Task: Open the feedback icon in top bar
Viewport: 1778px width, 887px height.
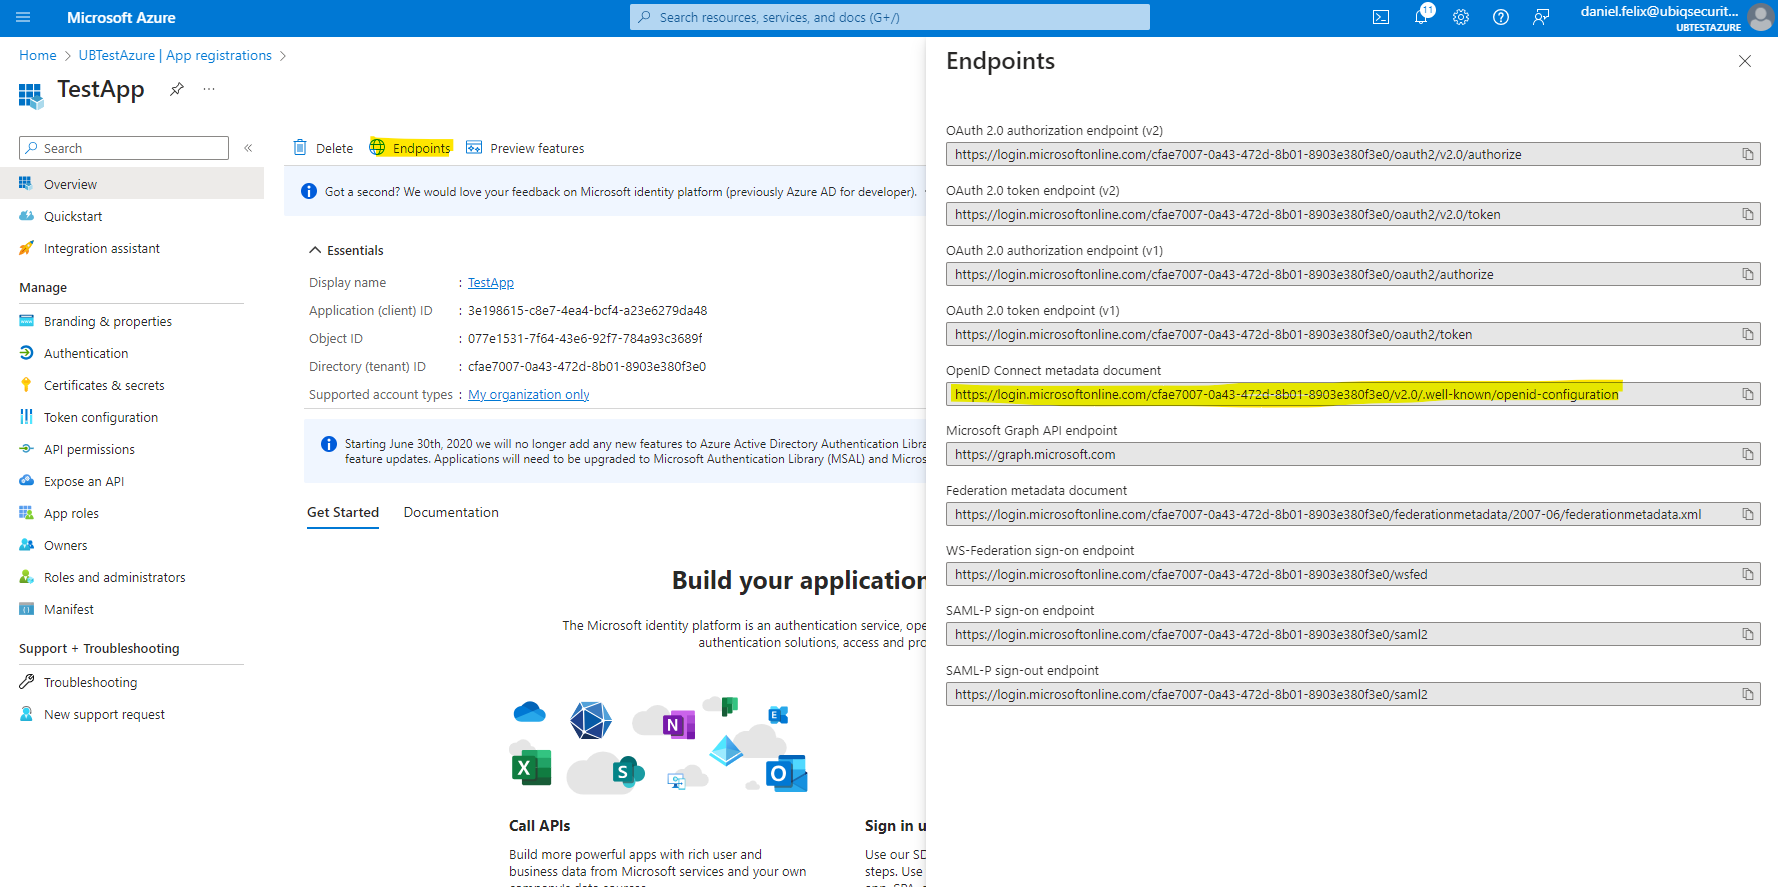Action: point(1541,17)
